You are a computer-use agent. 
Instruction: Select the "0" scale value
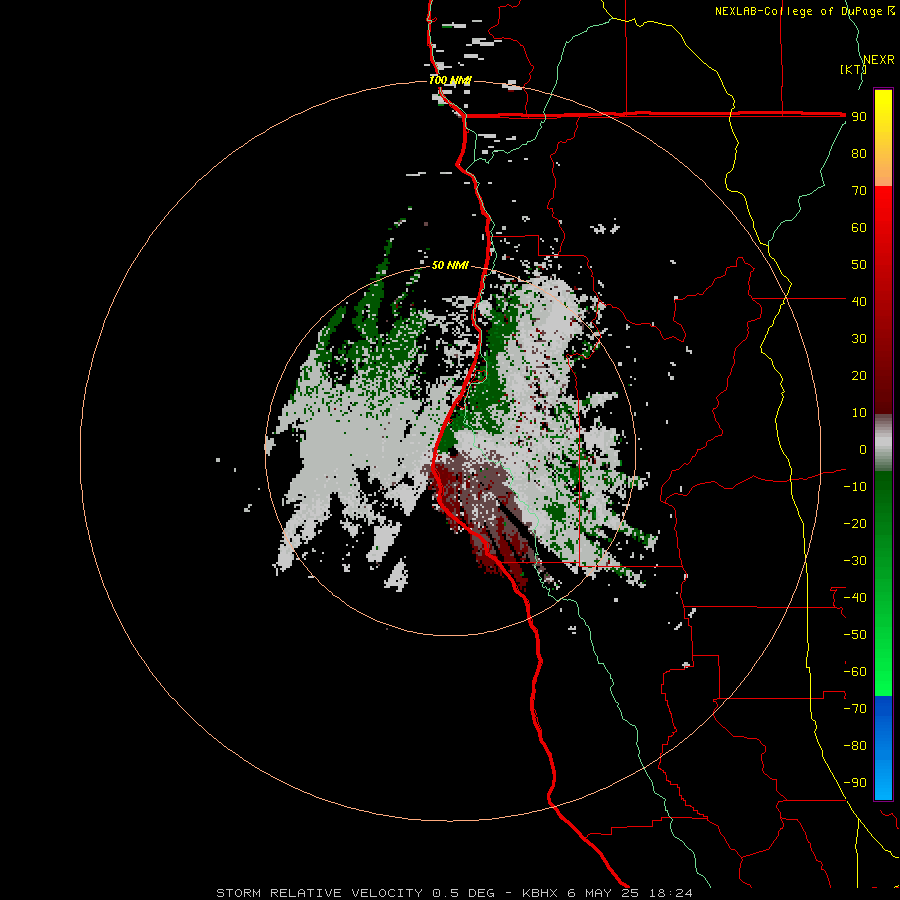(863, 450)
